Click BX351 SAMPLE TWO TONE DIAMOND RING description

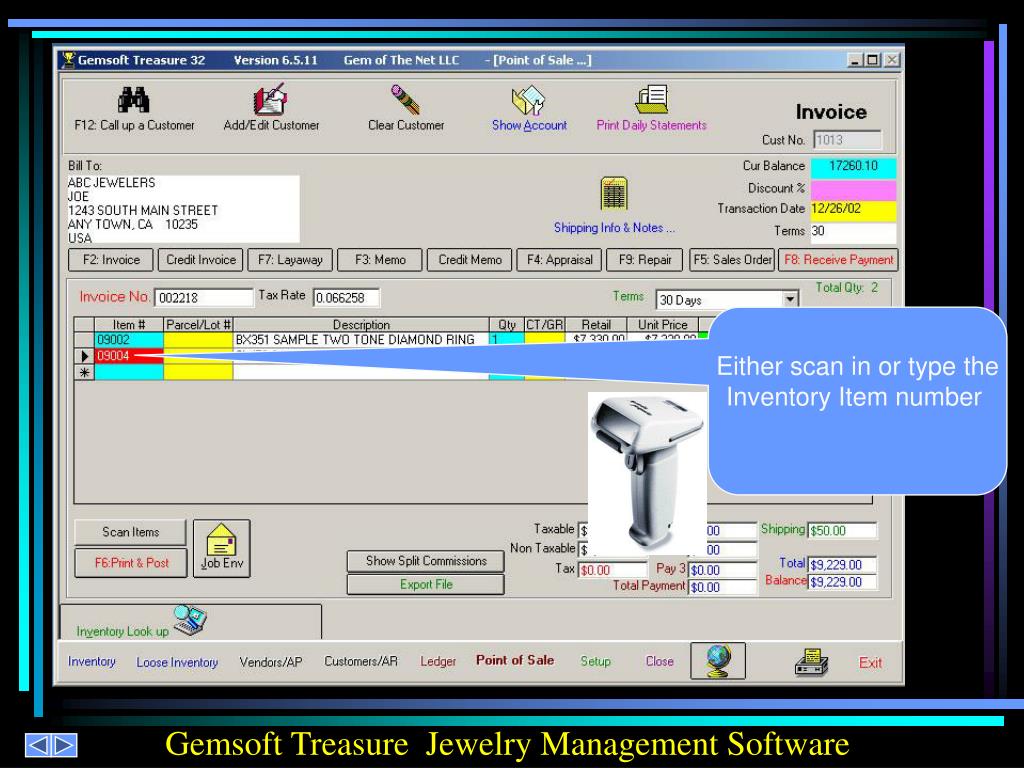tap(360, 340)
